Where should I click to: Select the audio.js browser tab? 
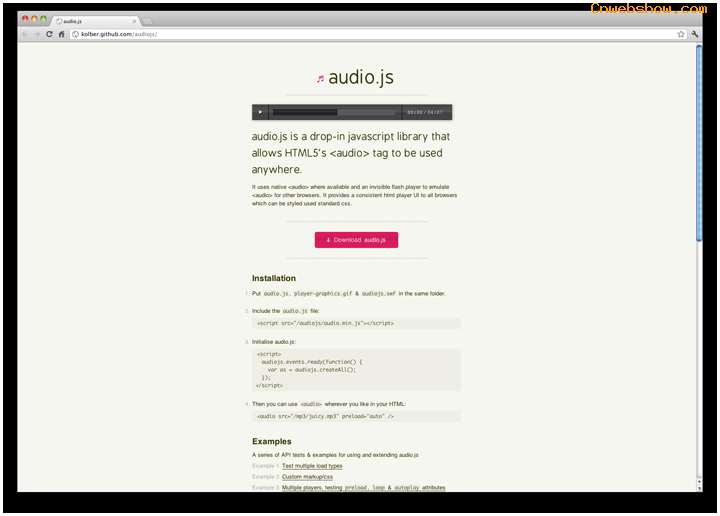96,21
